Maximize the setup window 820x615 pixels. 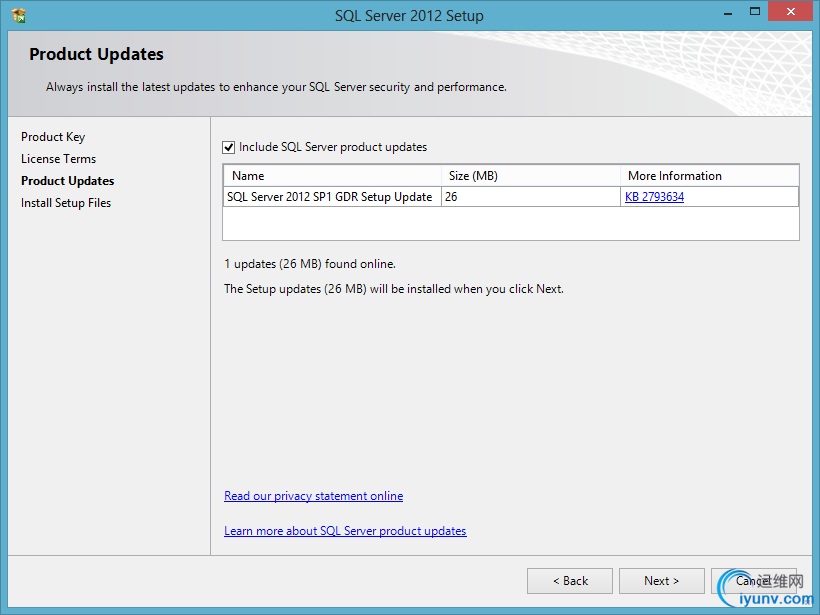pyautogui.click(x=755, y=12)
